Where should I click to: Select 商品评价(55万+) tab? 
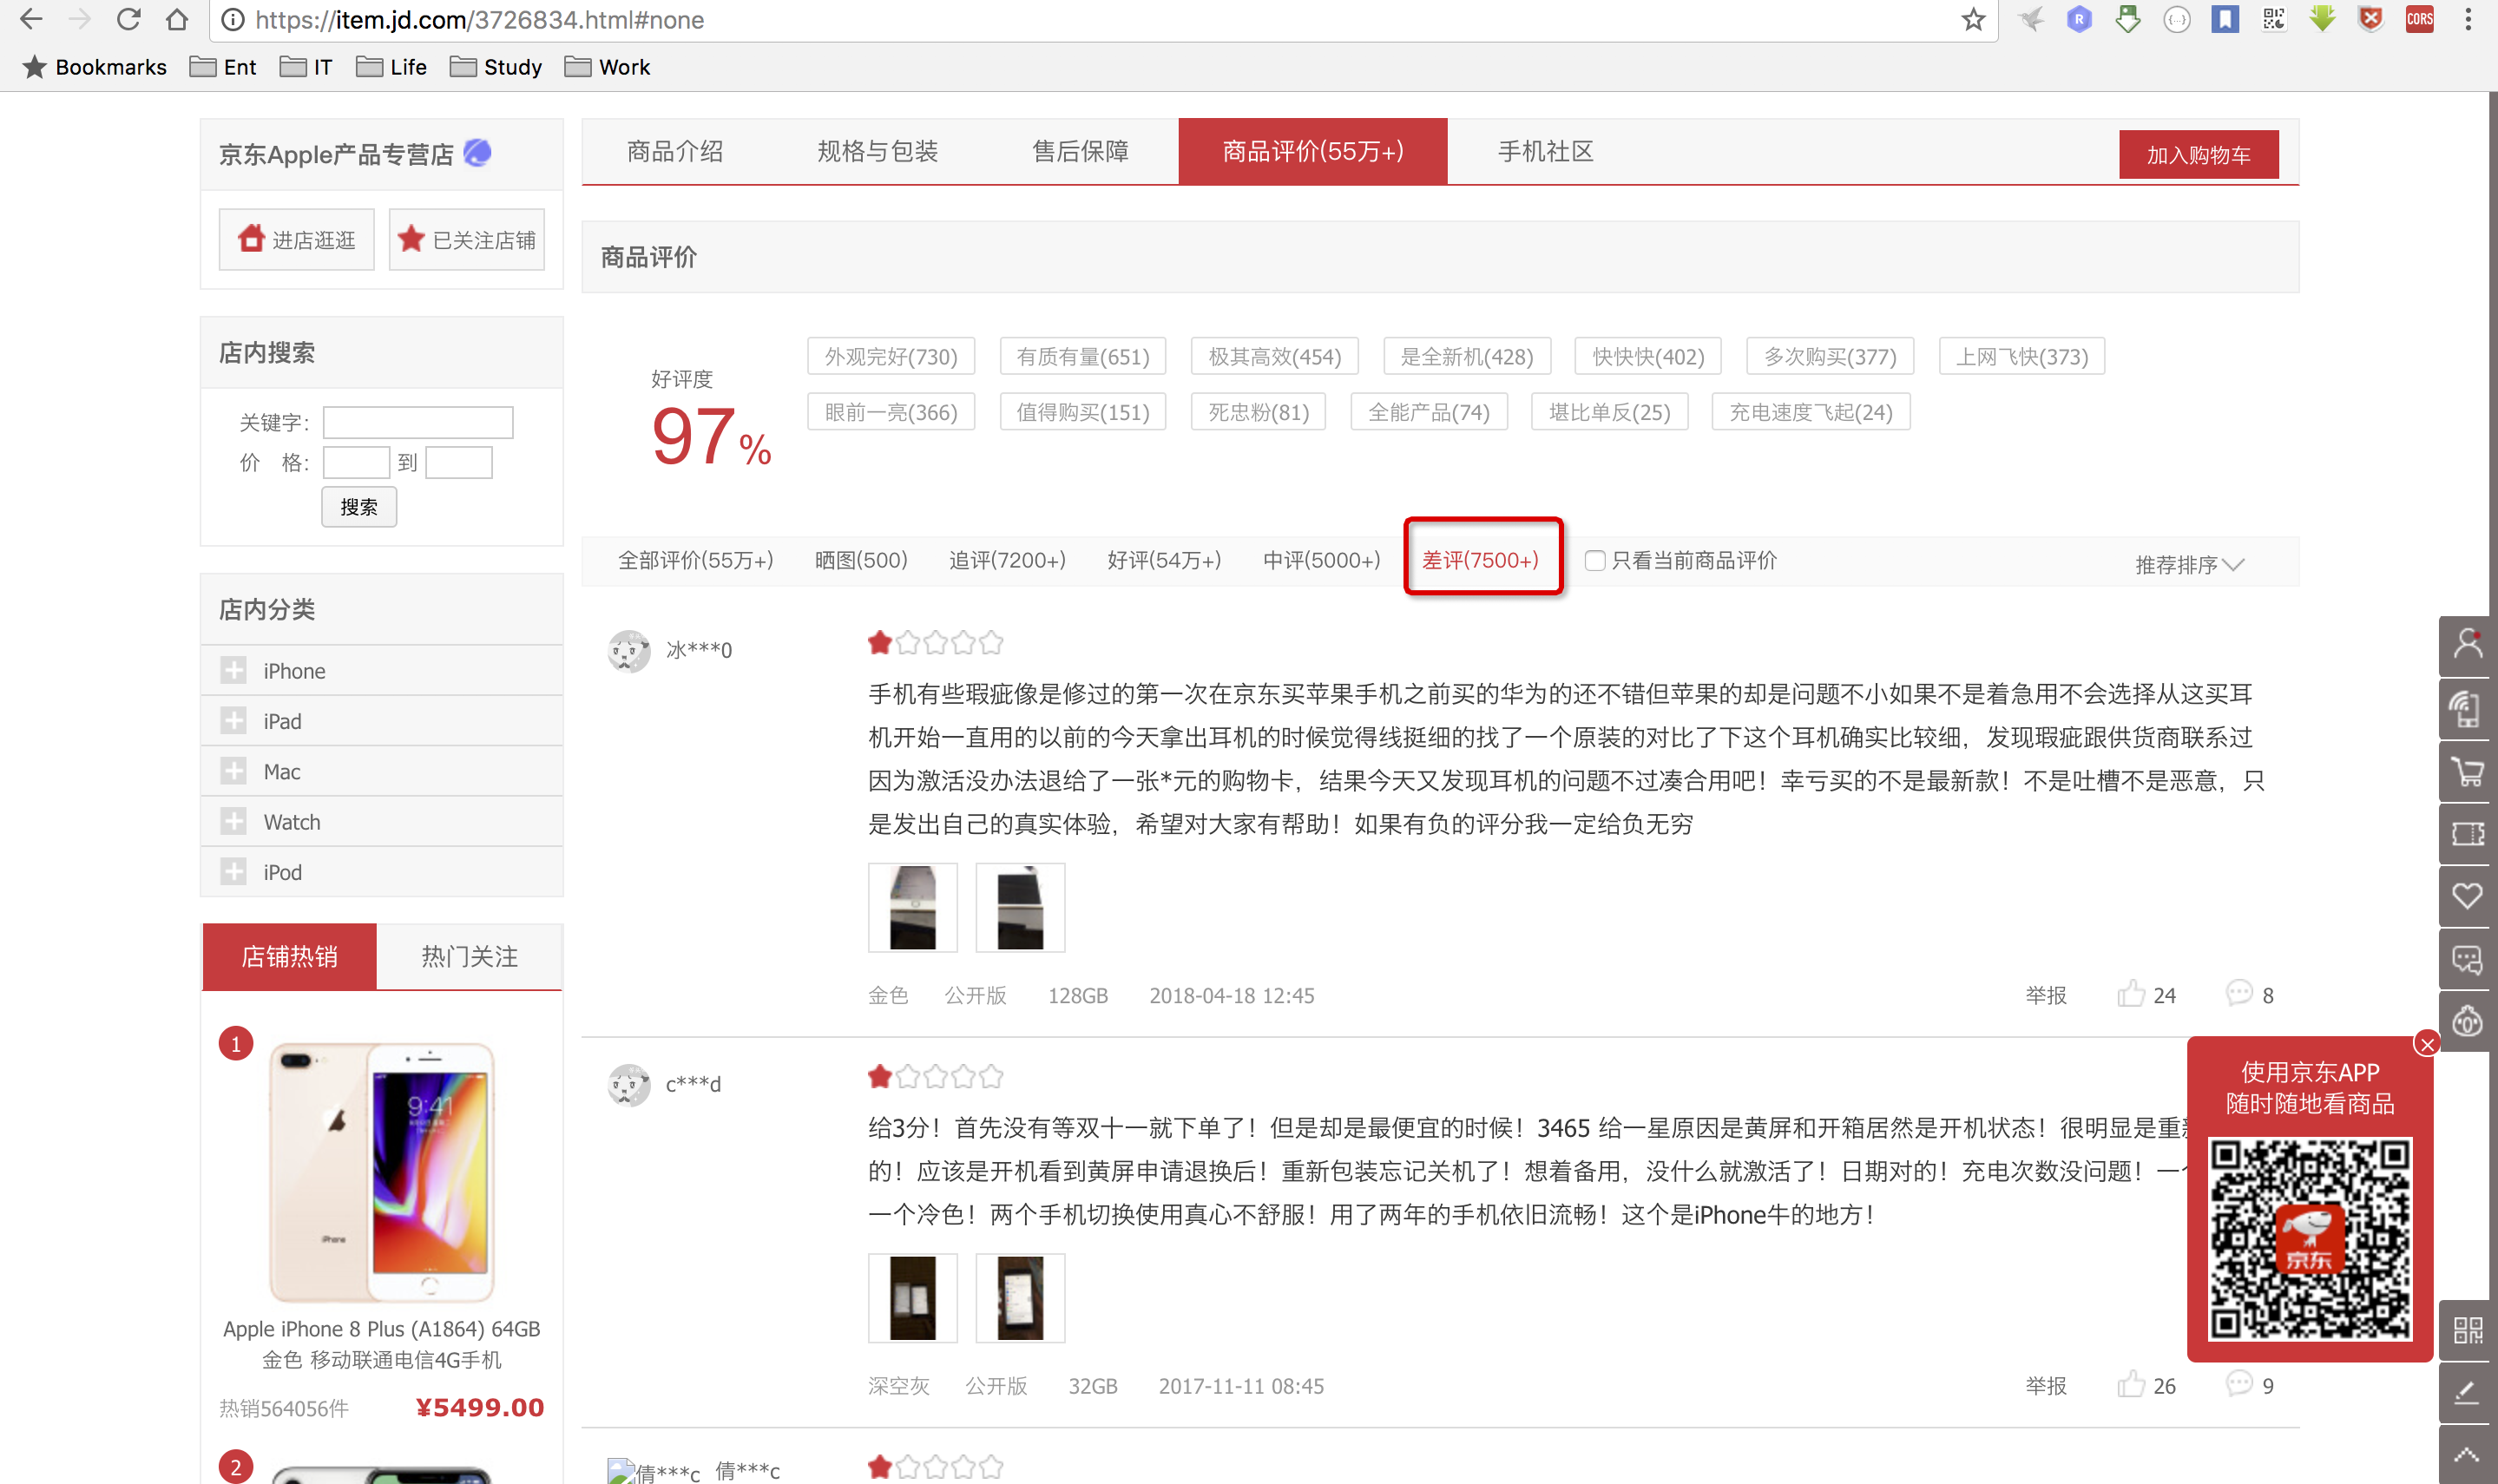(1312, 151)
